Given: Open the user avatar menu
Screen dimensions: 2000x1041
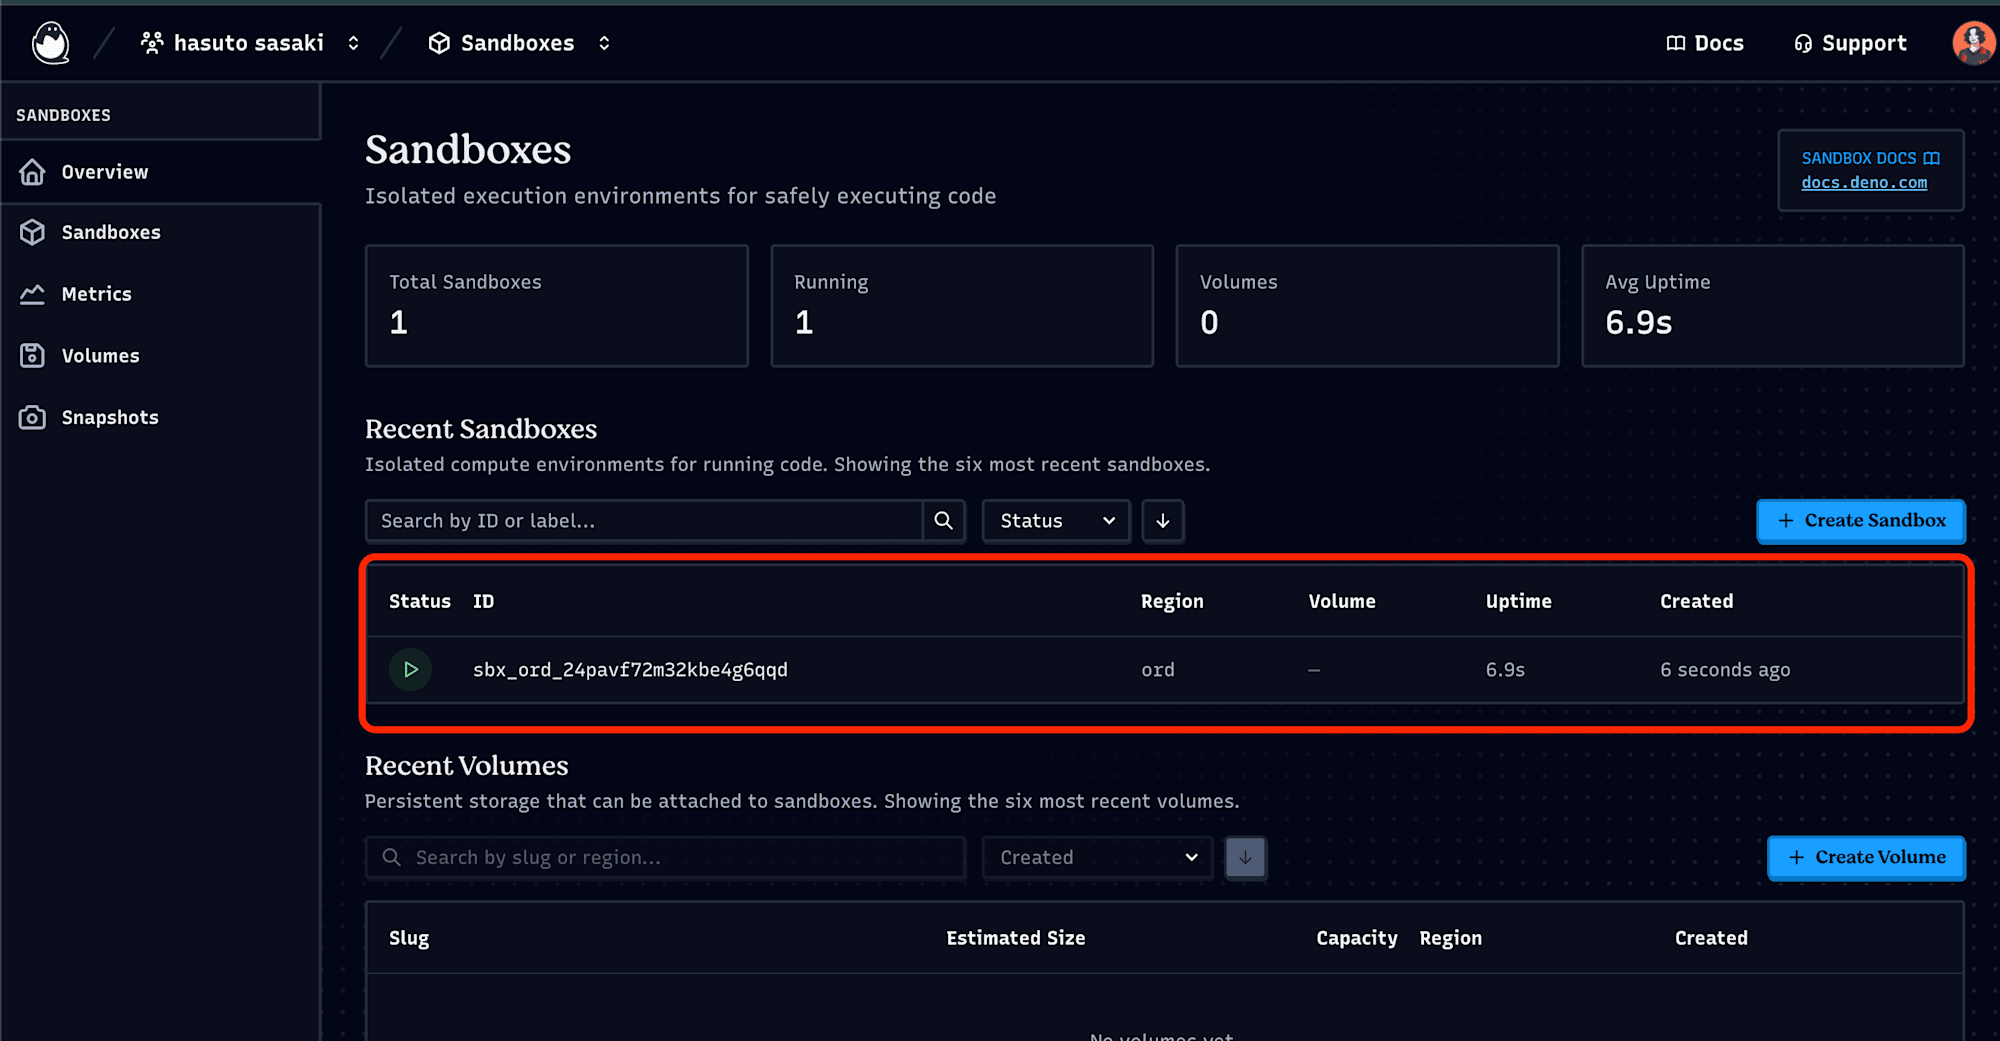Looking at the screenshot, I should coord(1972,43).
